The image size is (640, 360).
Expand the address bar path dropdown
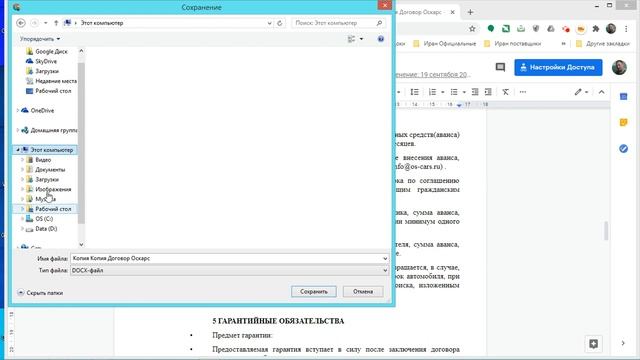tap(269, 23)
